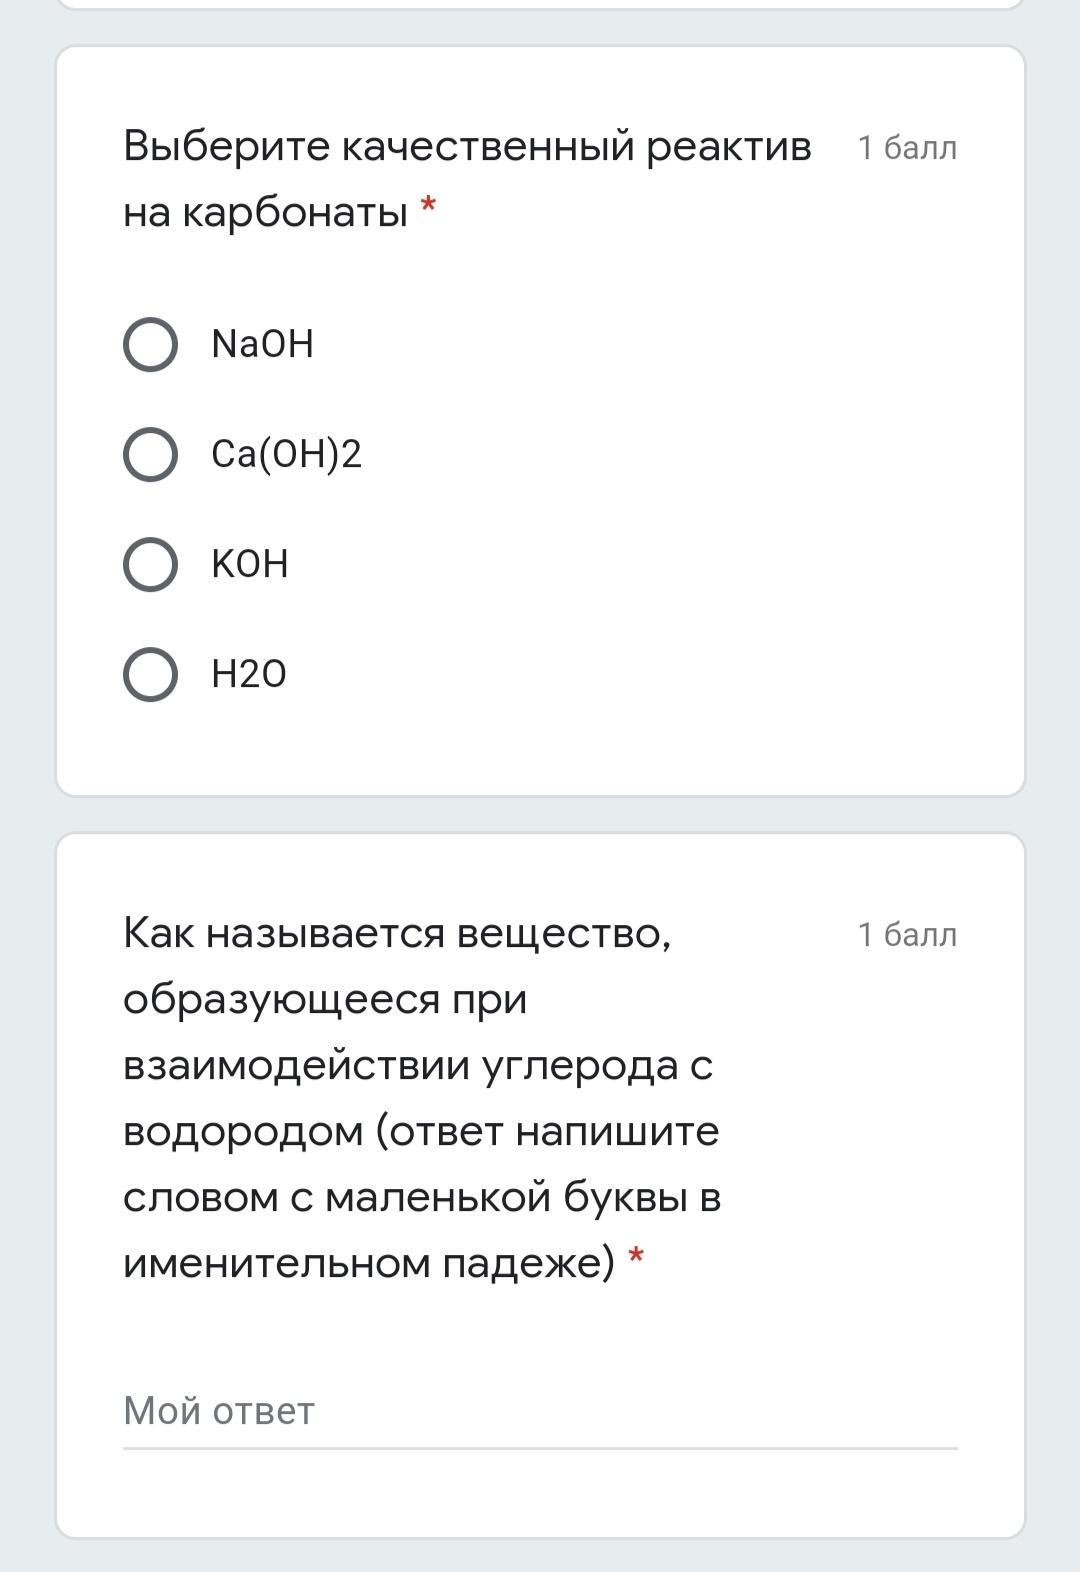
Task: Click the H2O answer label text
Action: [249, 675]
